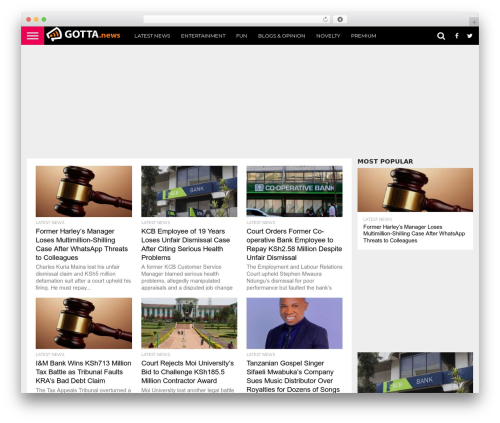Image resolution: width=500 pixels, height=423 pixels.
Task: Visit the Facebook page icon
Action: click(457, 36)
